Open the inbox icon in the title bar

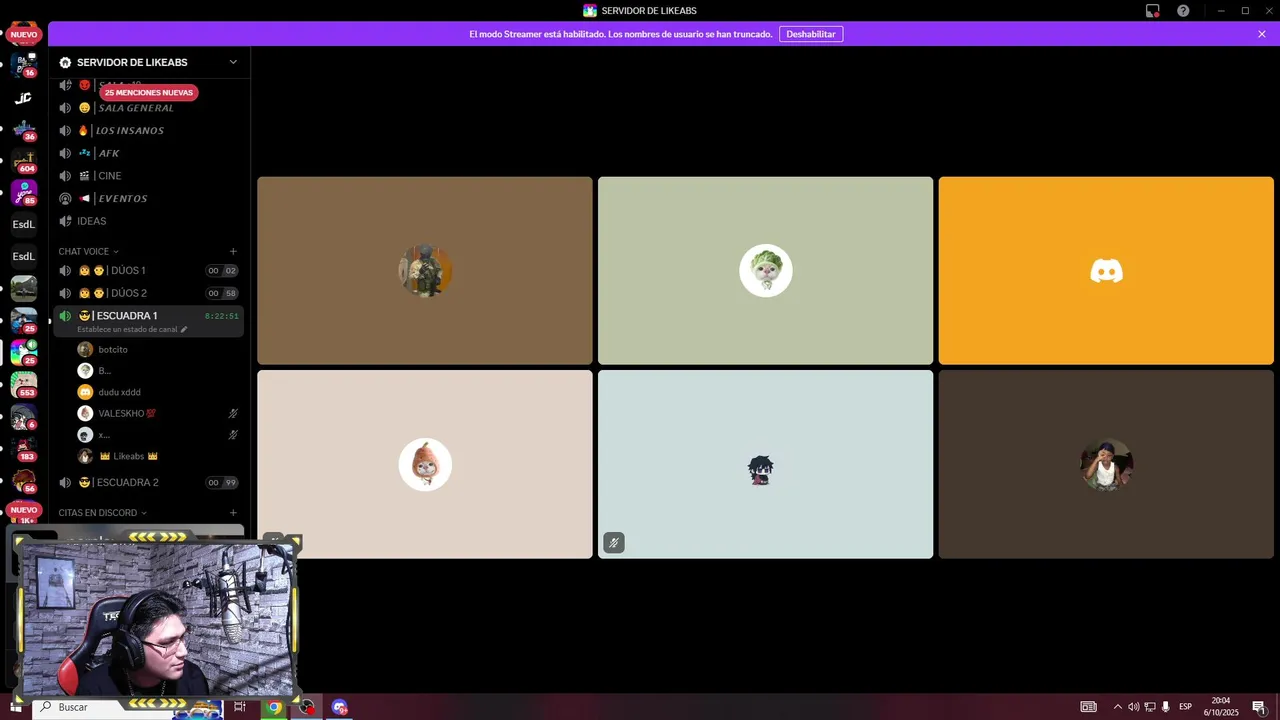(x=1153, y=11)
